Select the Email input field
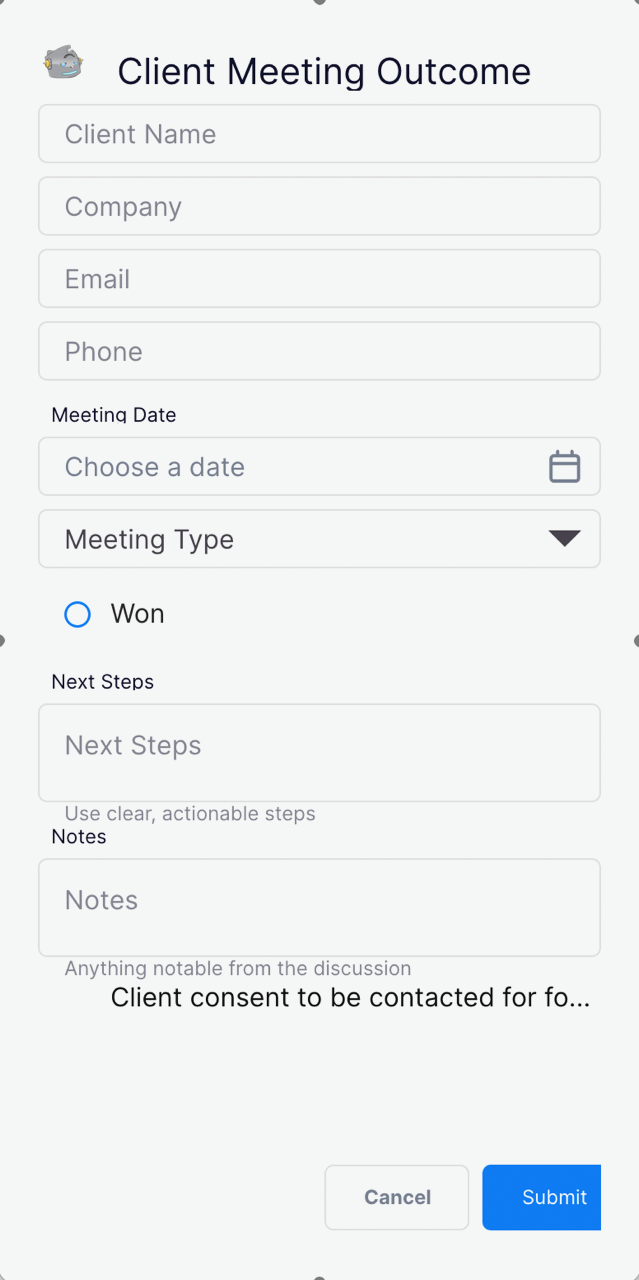Screen dimensions: 639x1280 point(319,279)
